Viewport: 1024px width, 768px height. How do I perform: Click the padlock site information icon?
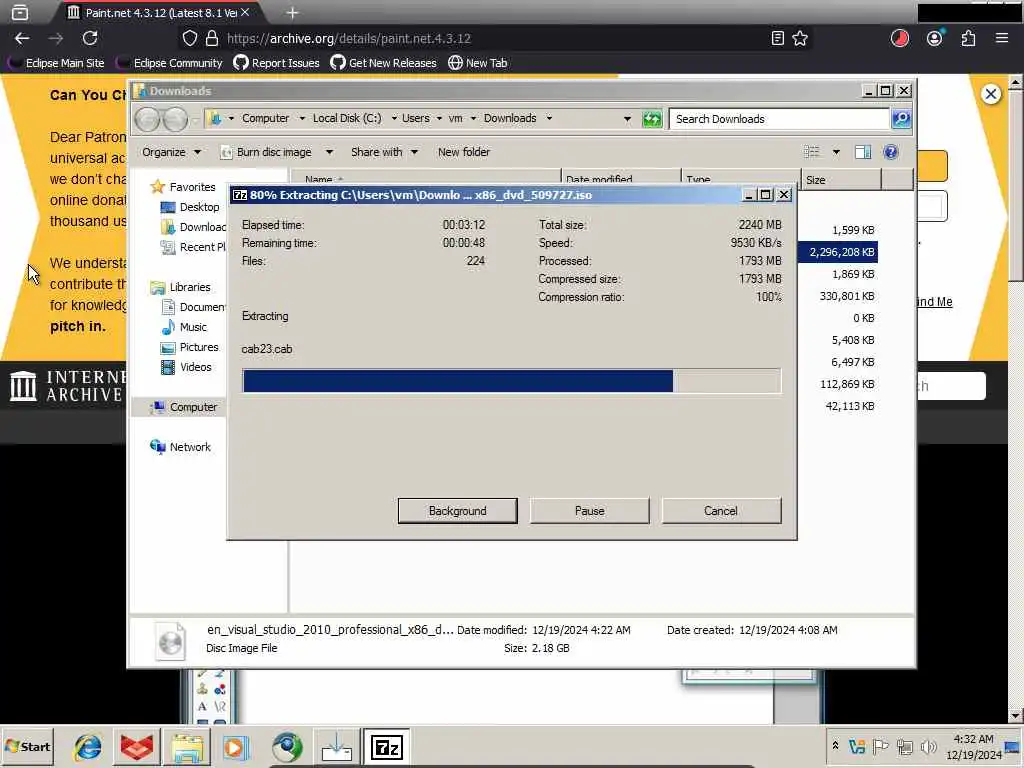click(212, 39)
